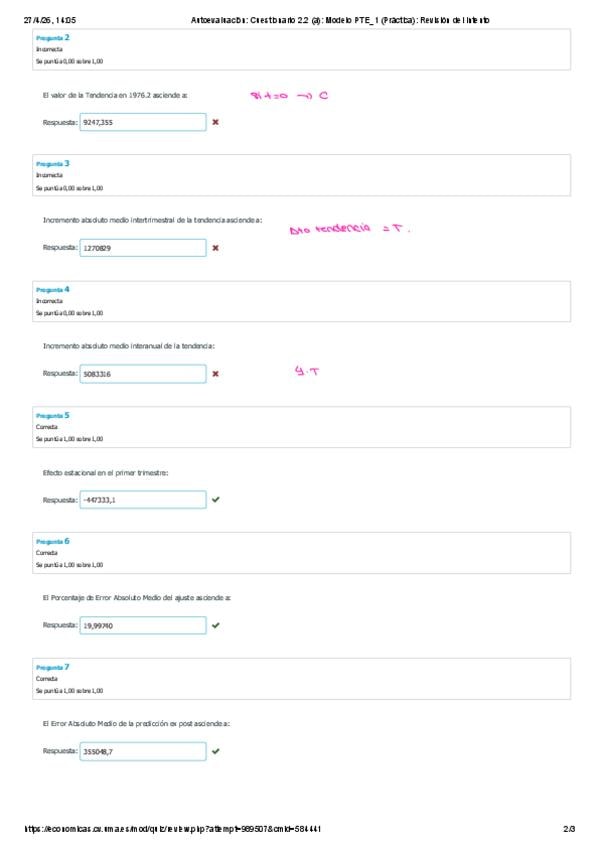Open the Pregunta 6 heading

(52, 541)
